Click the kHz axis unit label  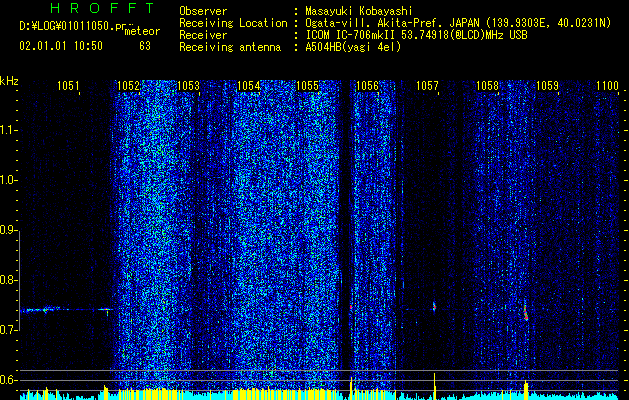click(9, 81)
